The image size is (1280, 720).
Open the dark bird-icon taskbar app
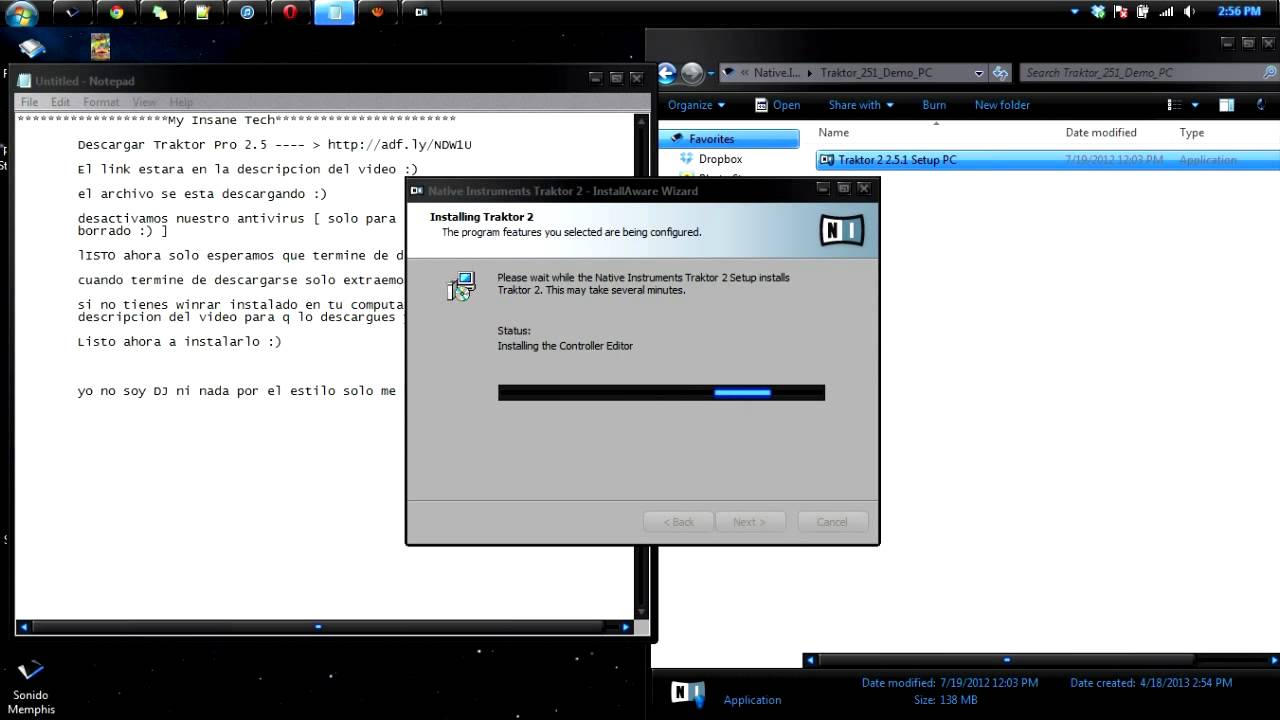click(73, 13)
